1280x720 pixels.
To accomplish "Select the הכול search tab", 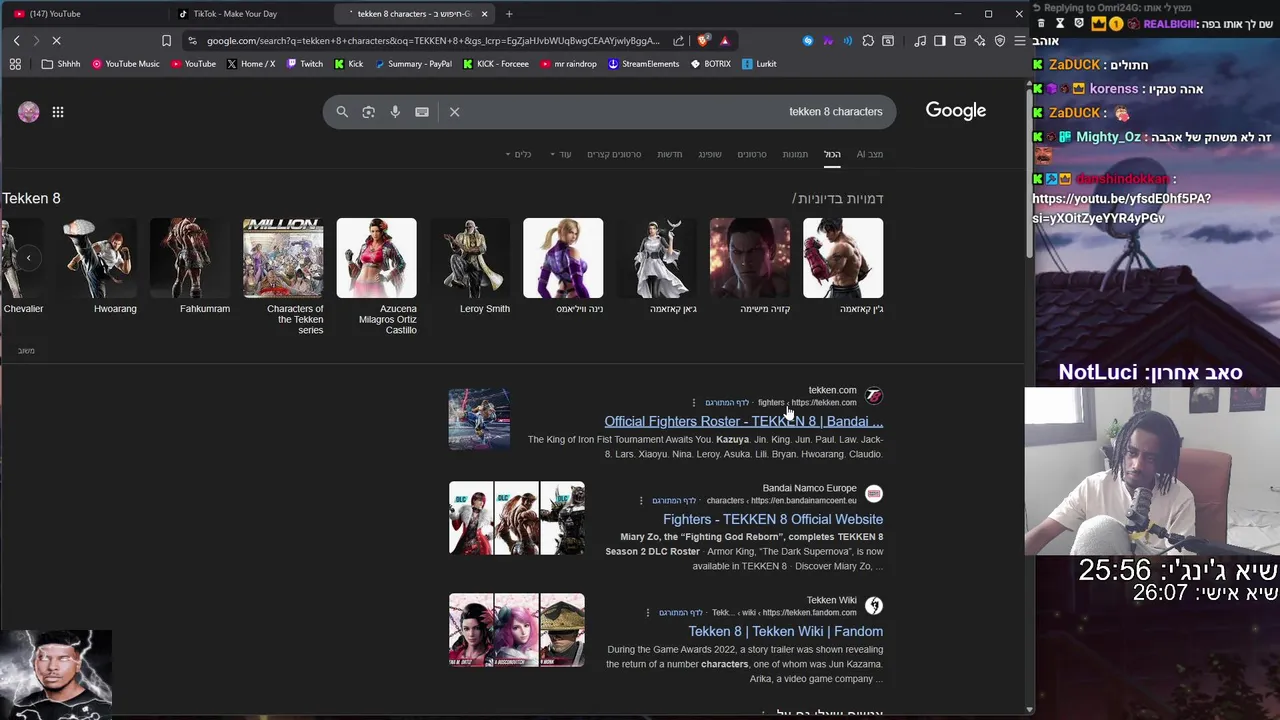I will click(832, 154).
